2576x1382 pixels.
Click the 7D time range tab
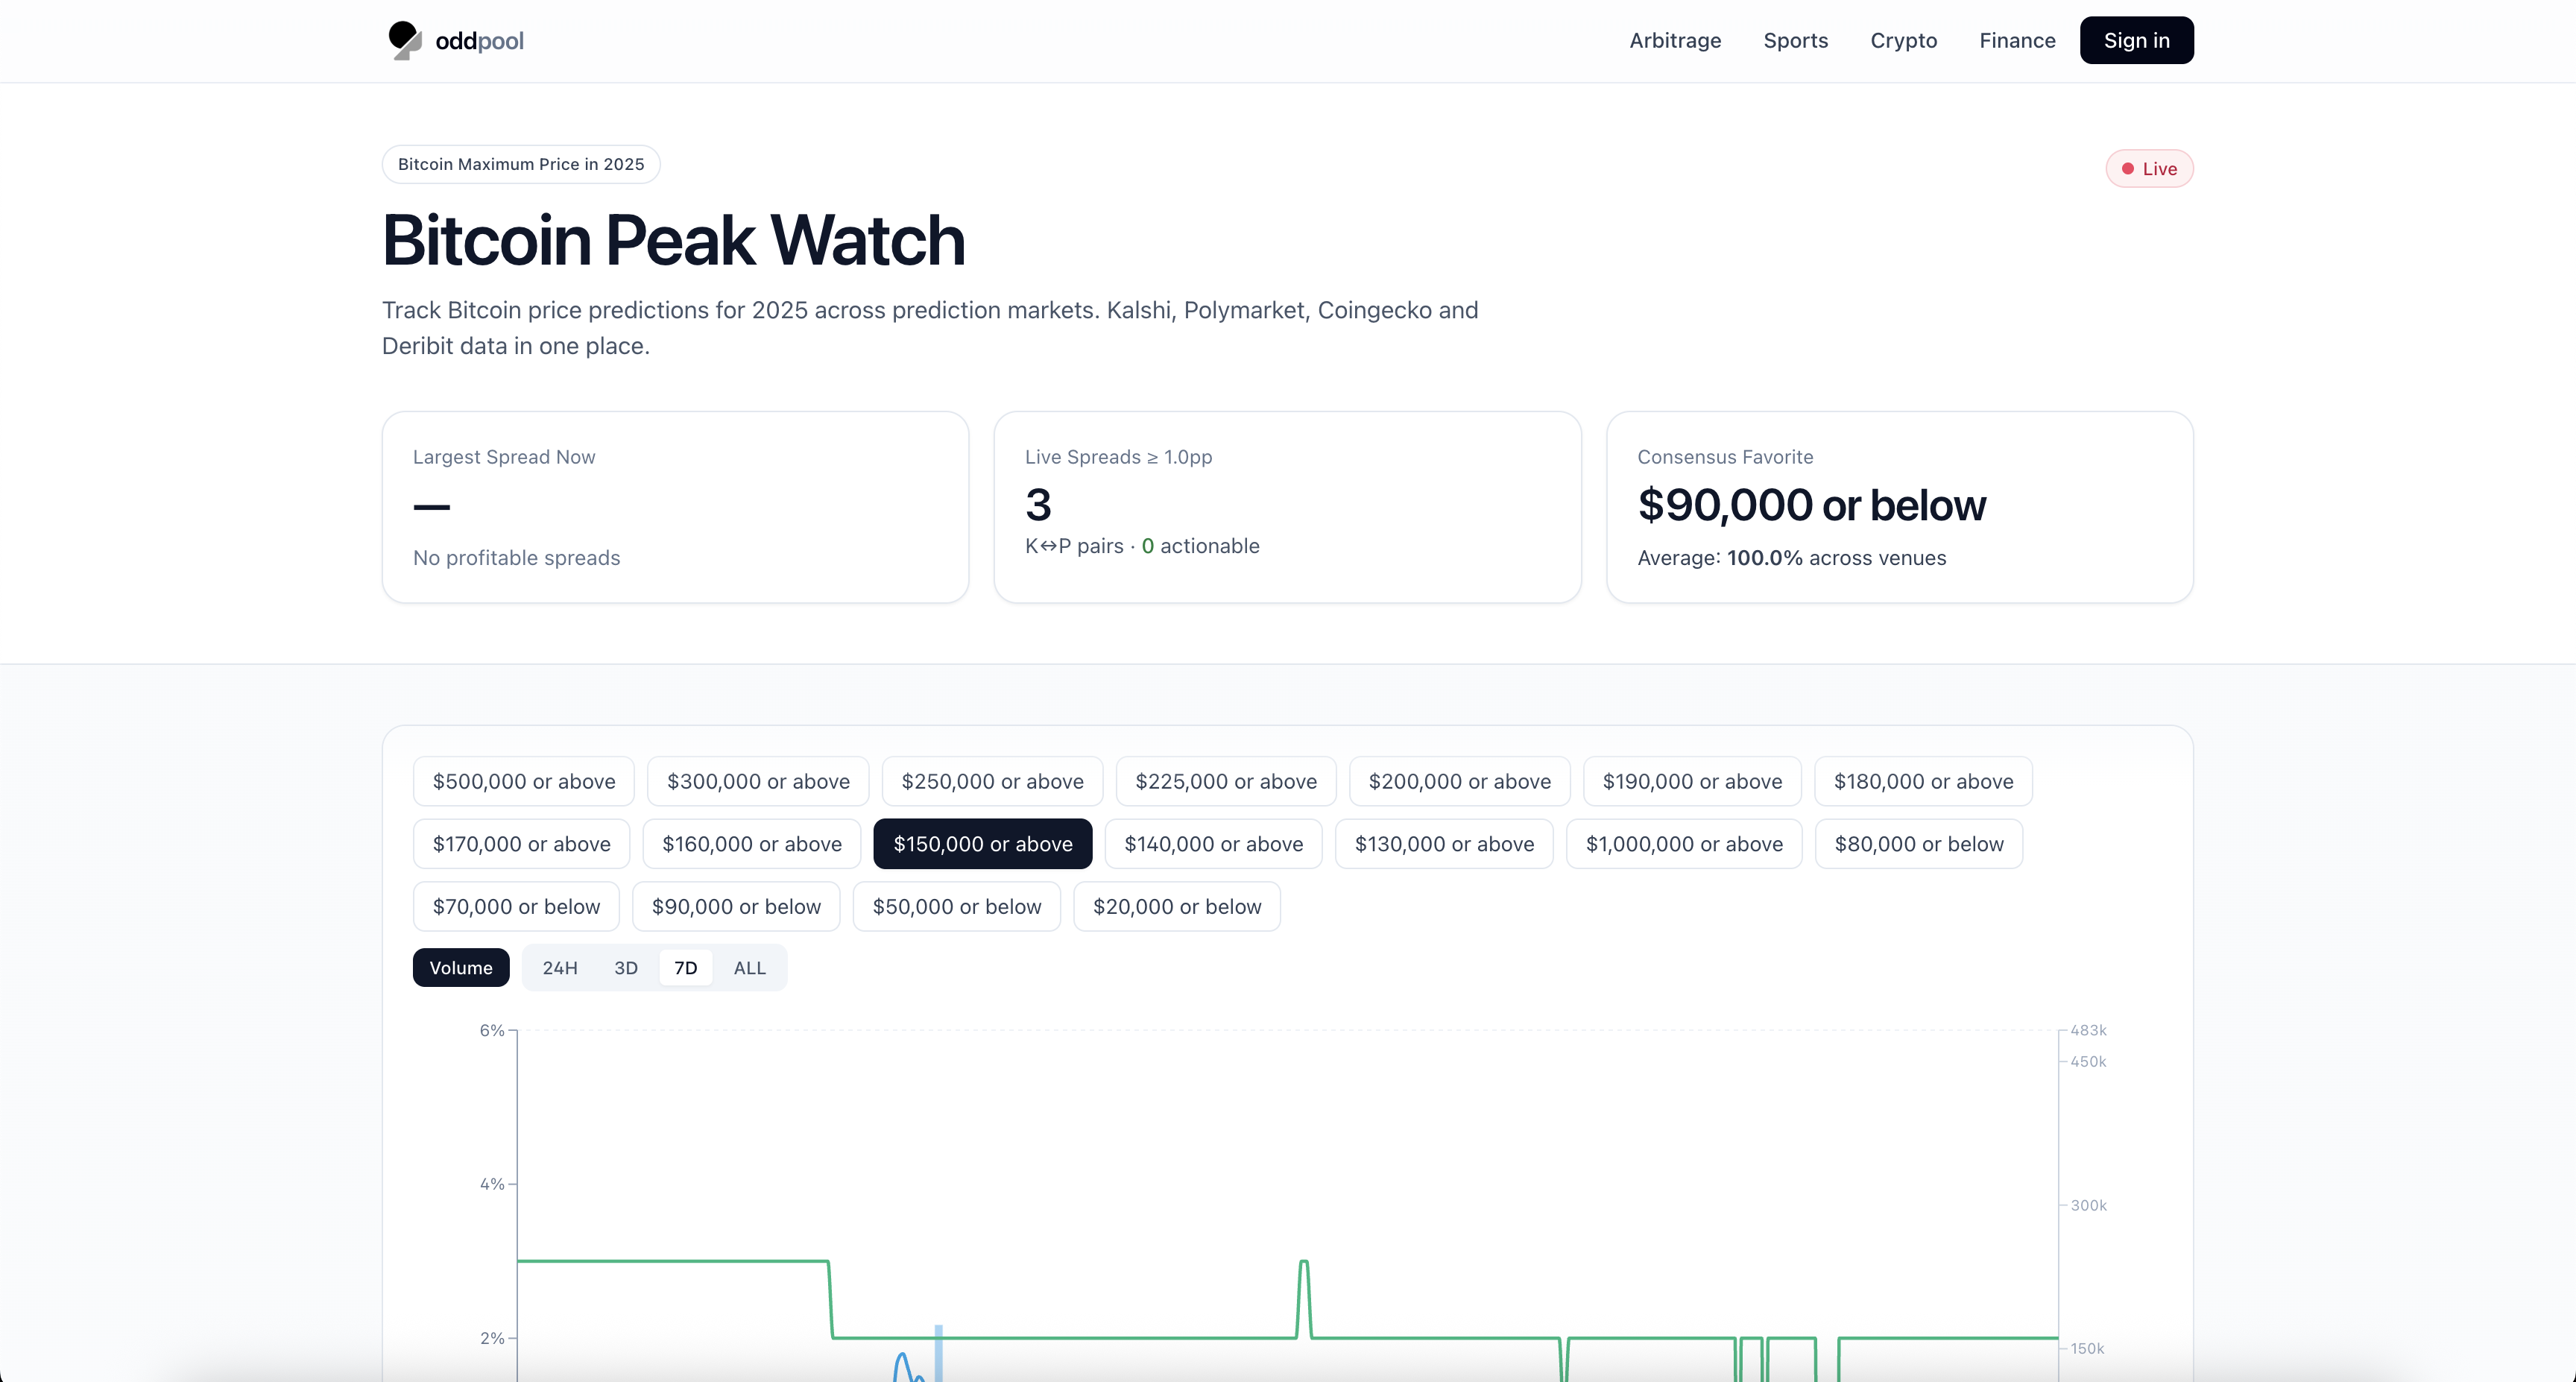point(685,967)
